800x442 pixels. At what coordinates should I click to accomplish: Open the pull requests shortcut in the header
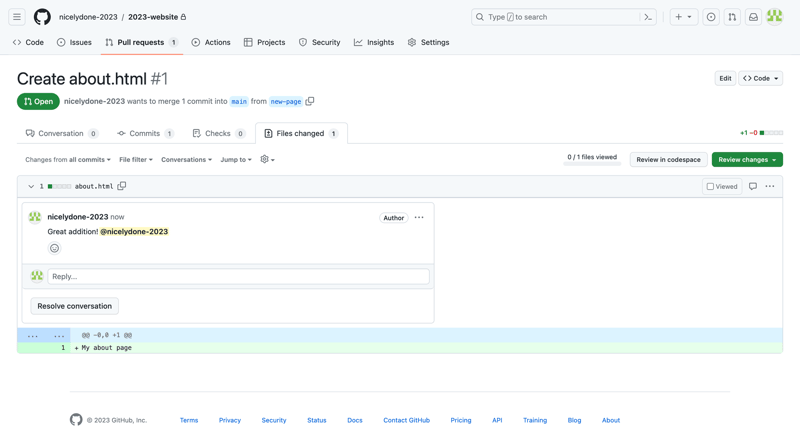[x=732, y=17]
